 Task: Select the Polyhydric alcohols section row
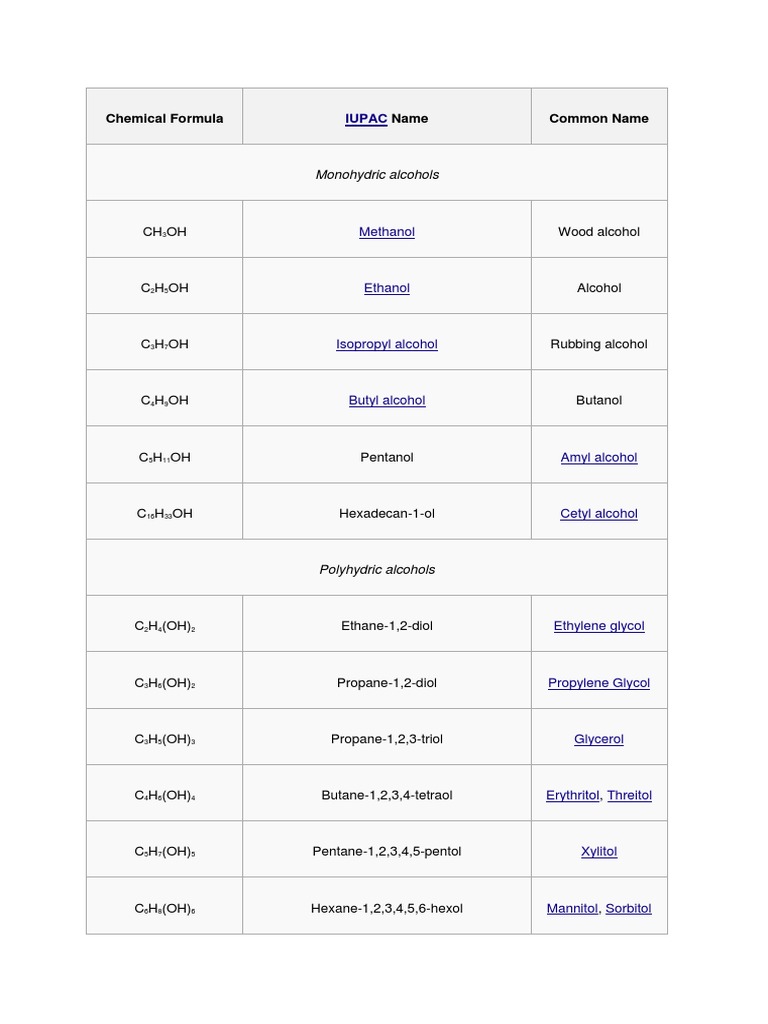tap(377, 569)
